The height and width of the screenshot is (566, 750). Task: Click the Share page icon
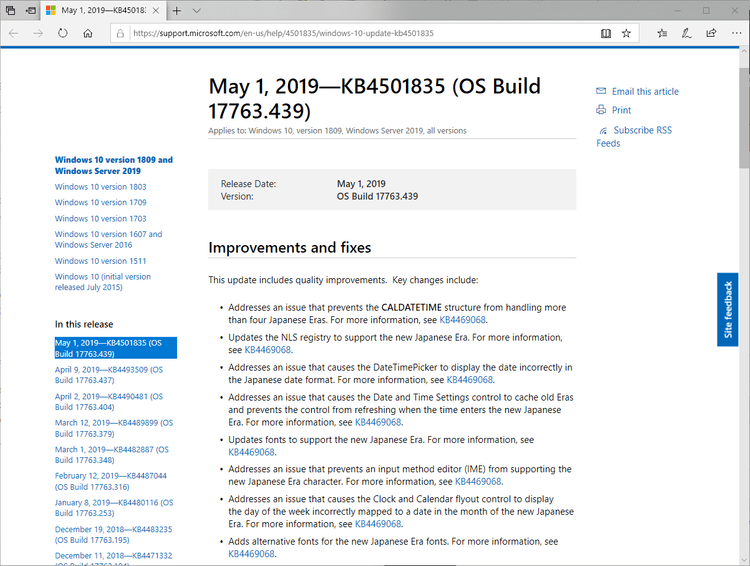(x=711, y=33)
